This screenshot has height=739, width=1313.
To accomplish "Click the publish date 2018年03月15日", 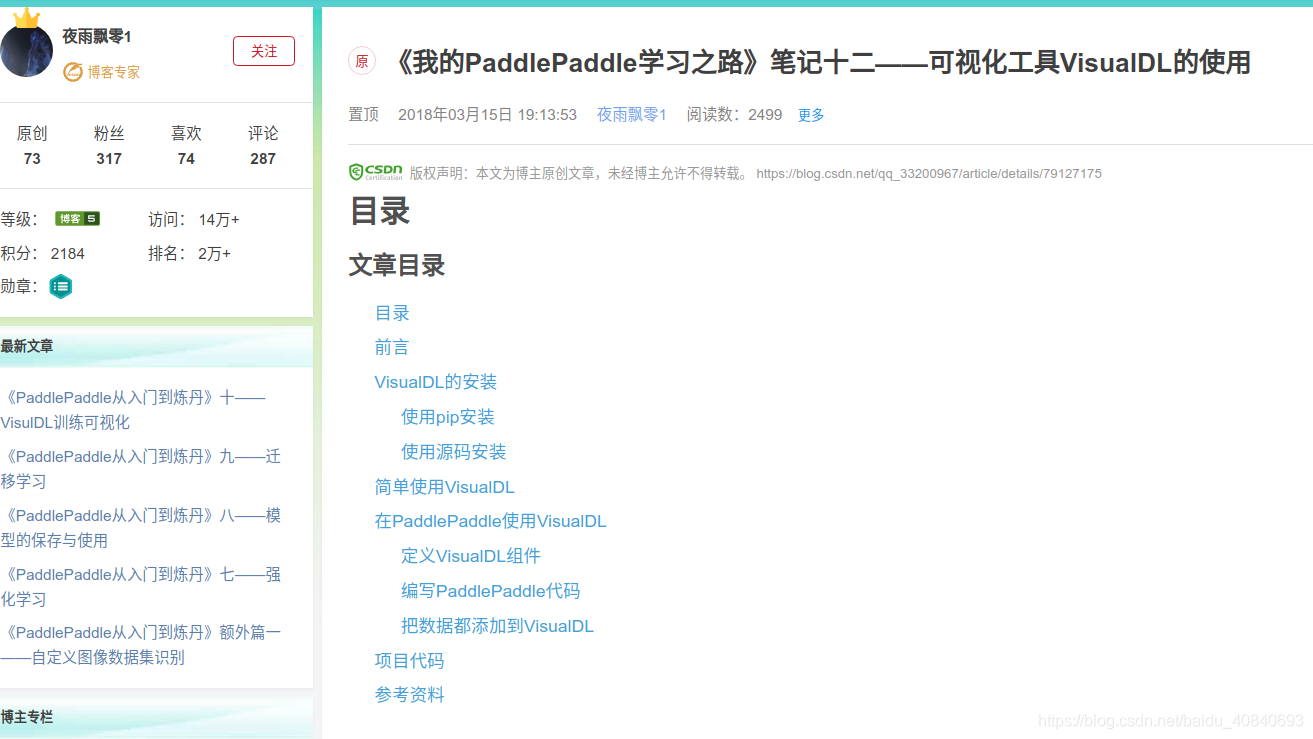I will coord(487,114).
